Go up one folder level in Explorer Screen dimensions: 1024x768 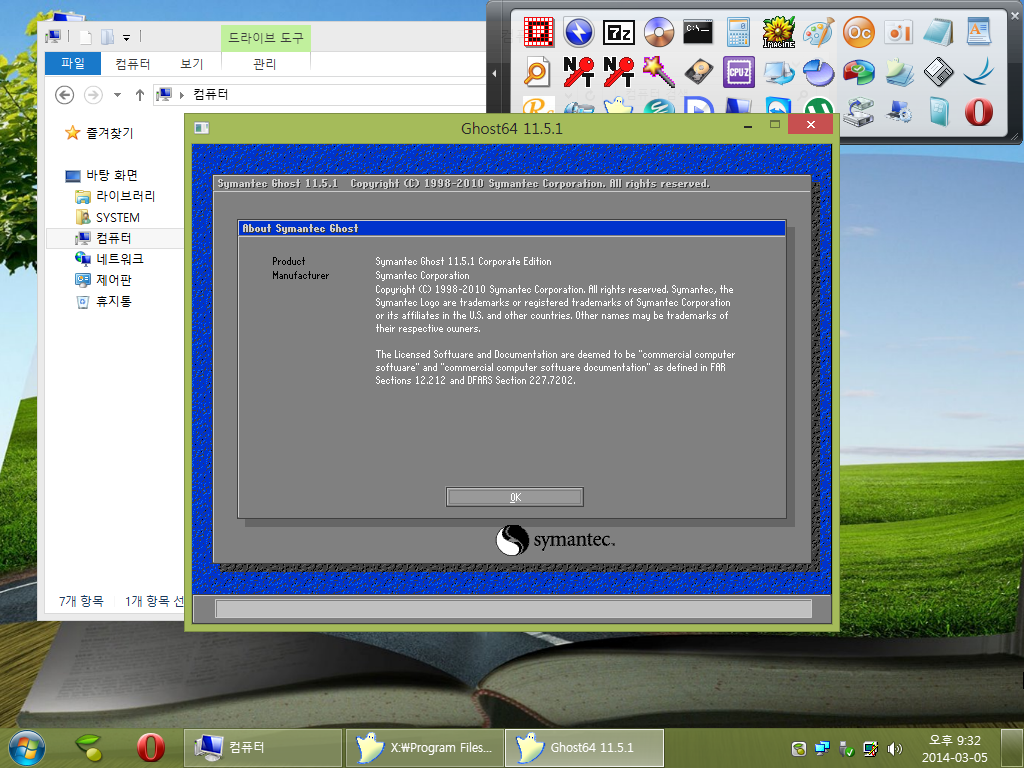(x=140, y=95)
